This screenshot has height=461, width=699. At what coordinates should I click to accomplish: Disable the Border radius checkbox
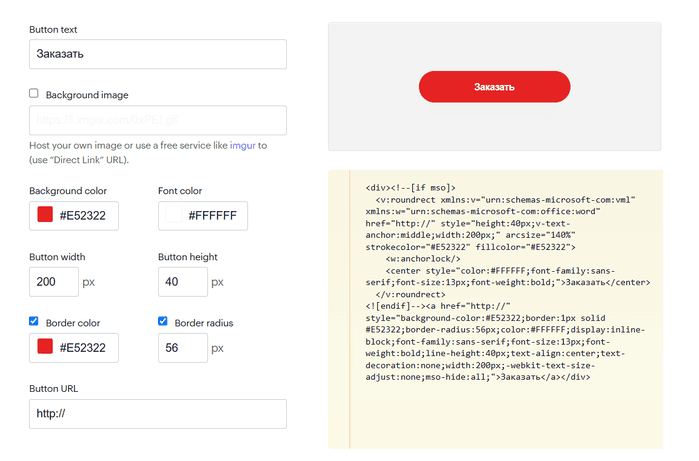[x=163, y=322]
